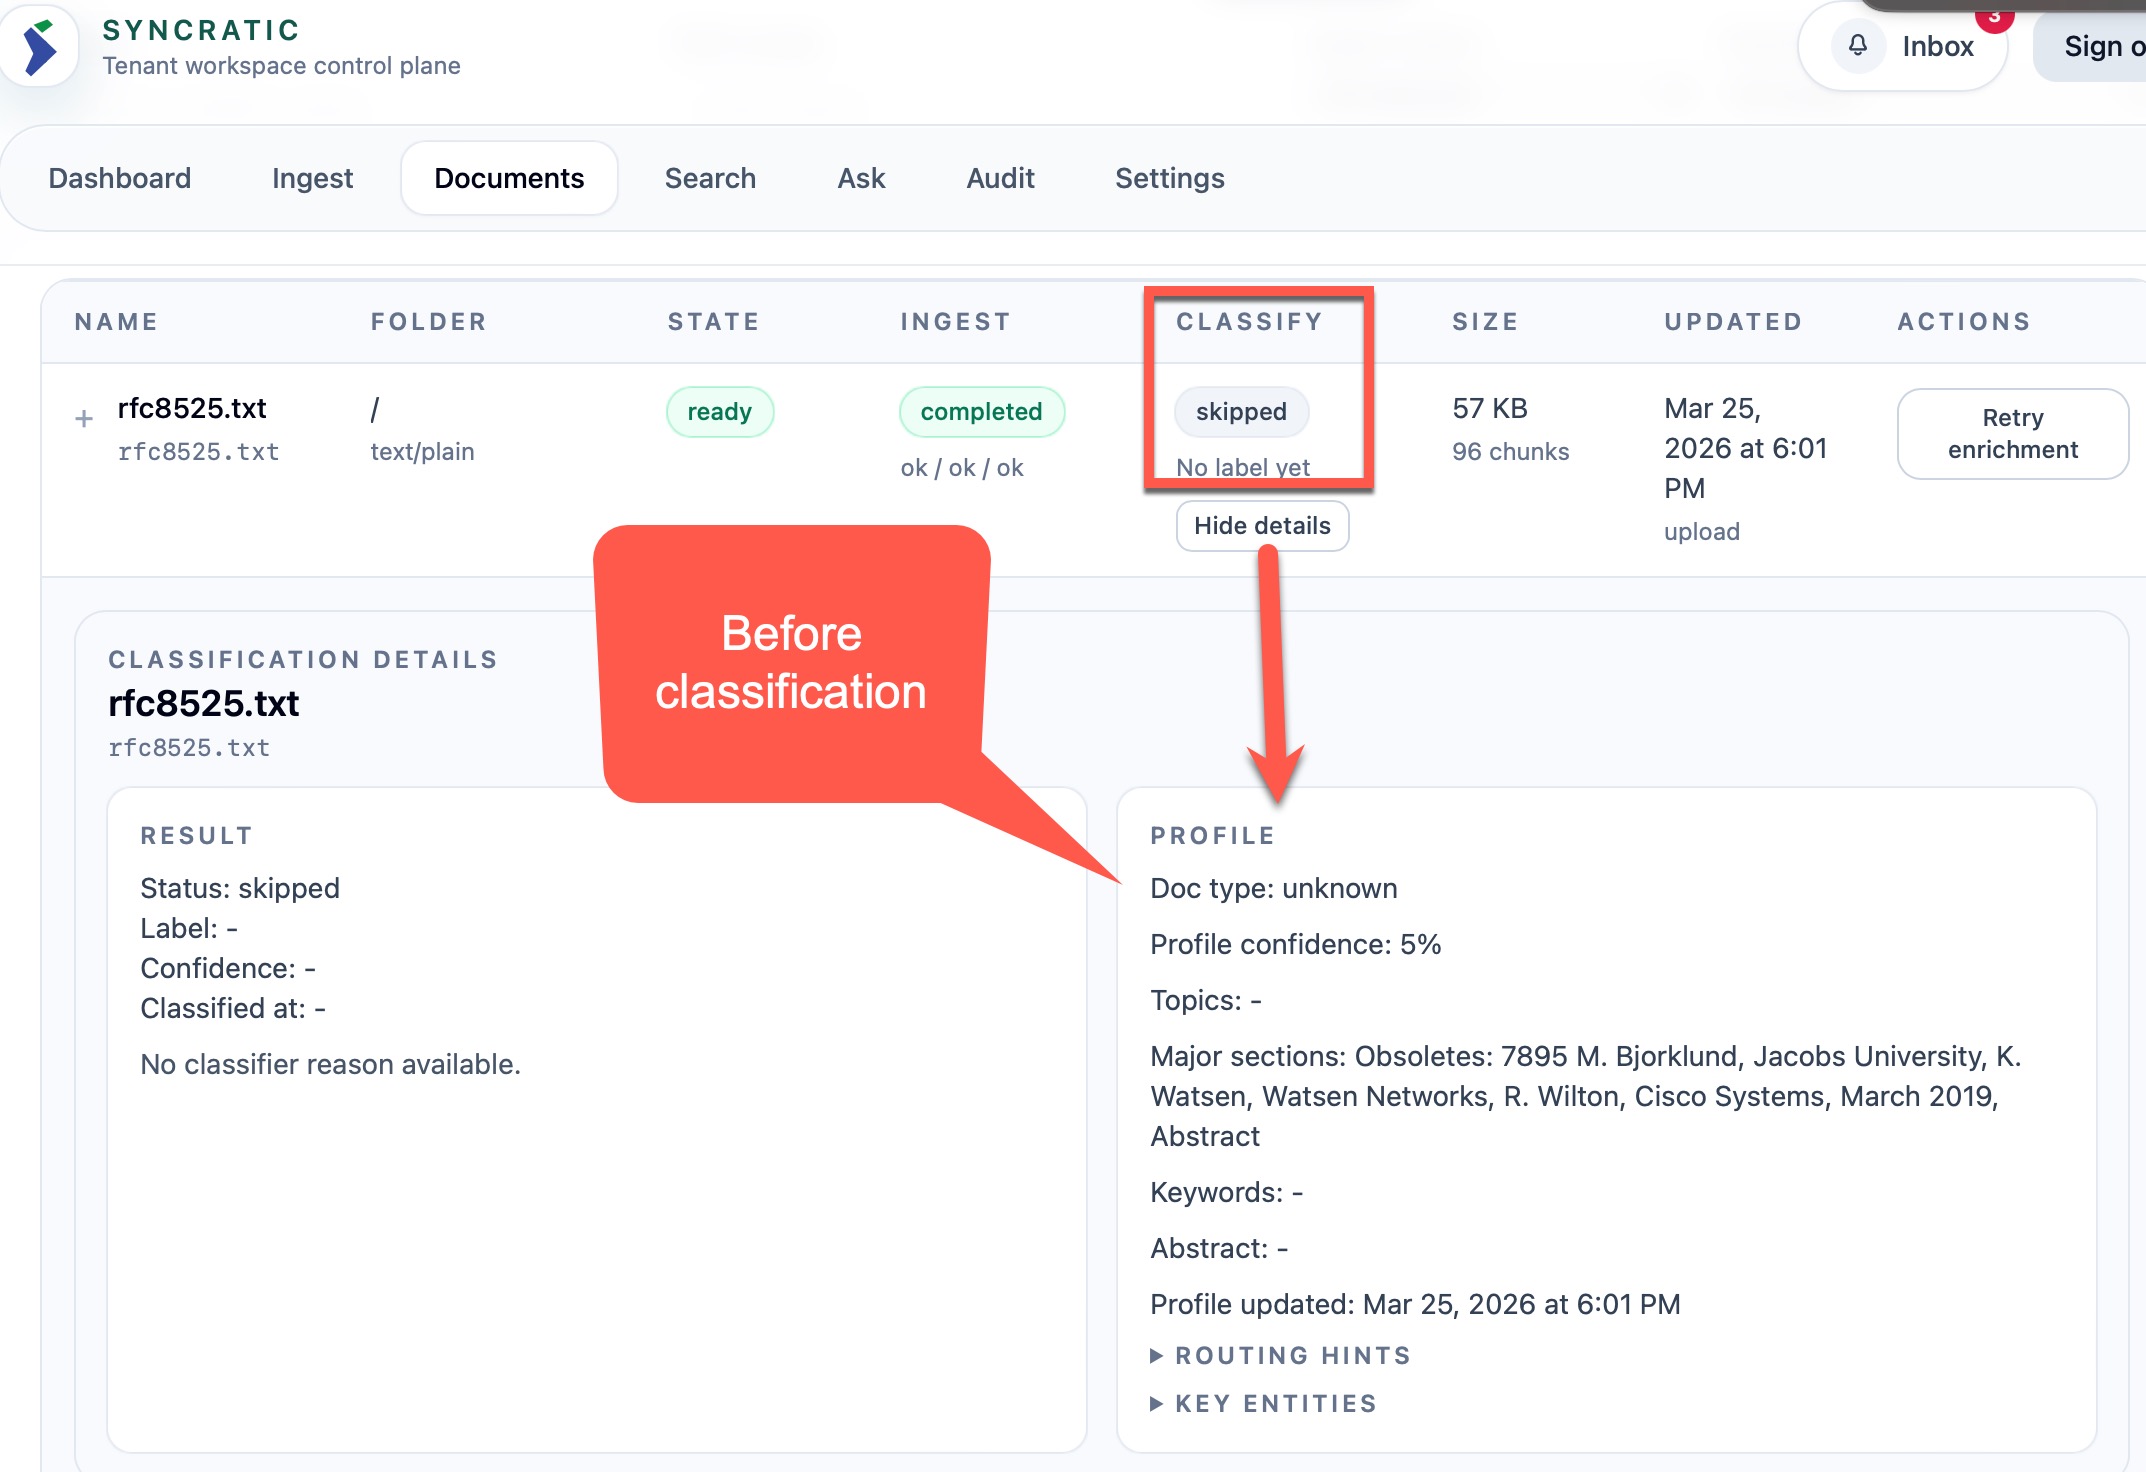The height and width of the screenshot is (1472, 2146).
Task: Open the Inbox button
Action: click(x=1936, y=46)
